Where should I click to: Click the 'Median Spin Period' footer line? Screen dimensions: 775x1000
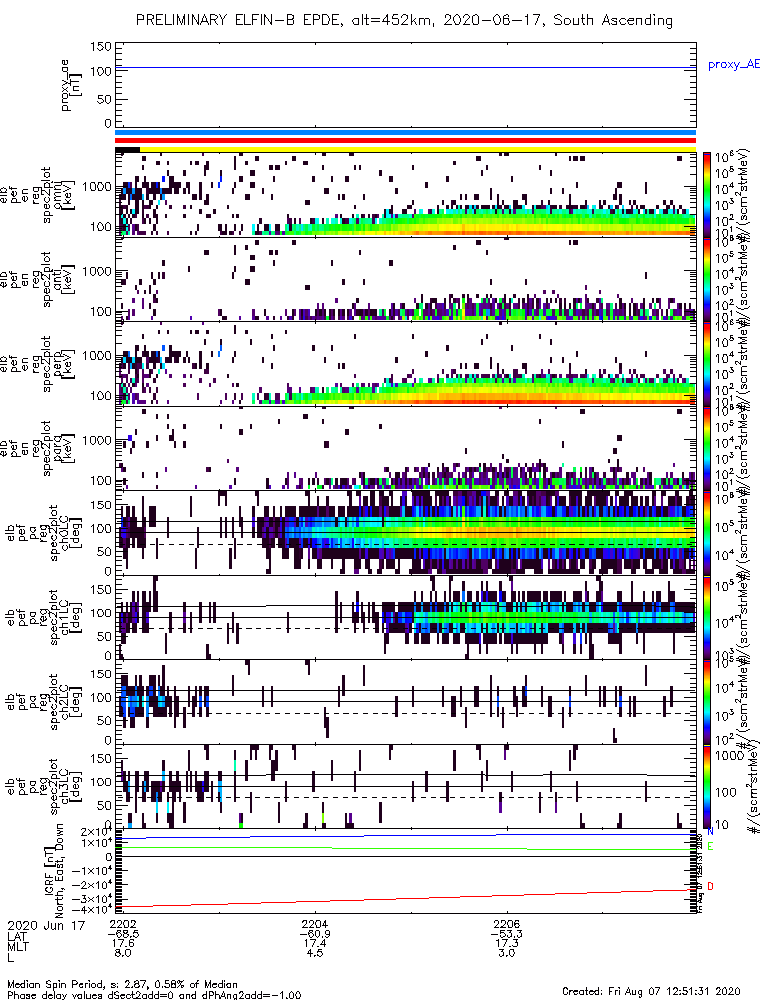tap(122, 985)
